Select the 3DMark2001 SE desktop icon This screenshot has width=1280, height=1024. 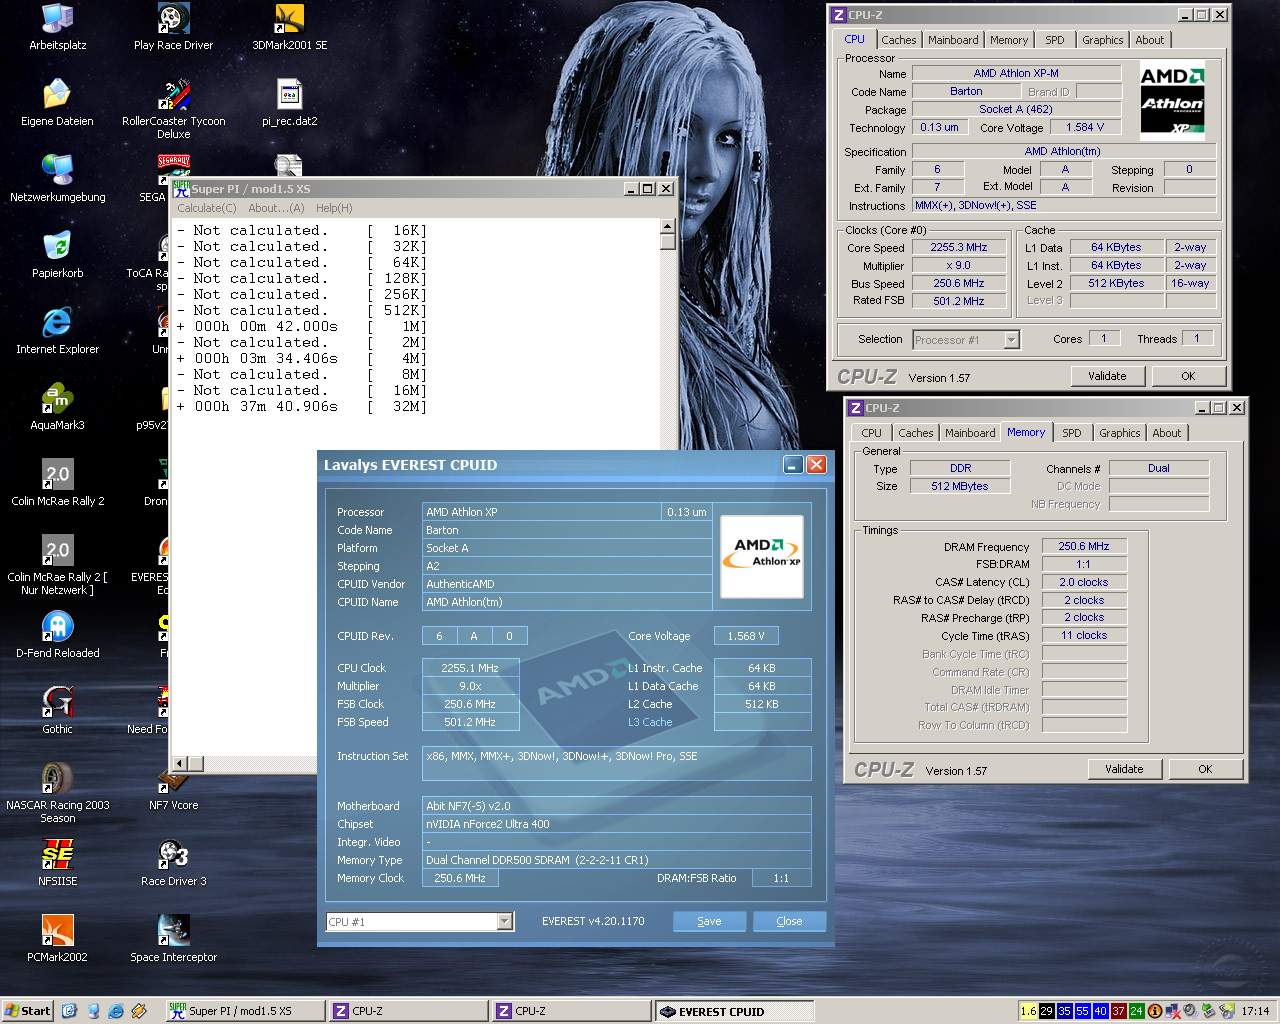pos(289,27)
